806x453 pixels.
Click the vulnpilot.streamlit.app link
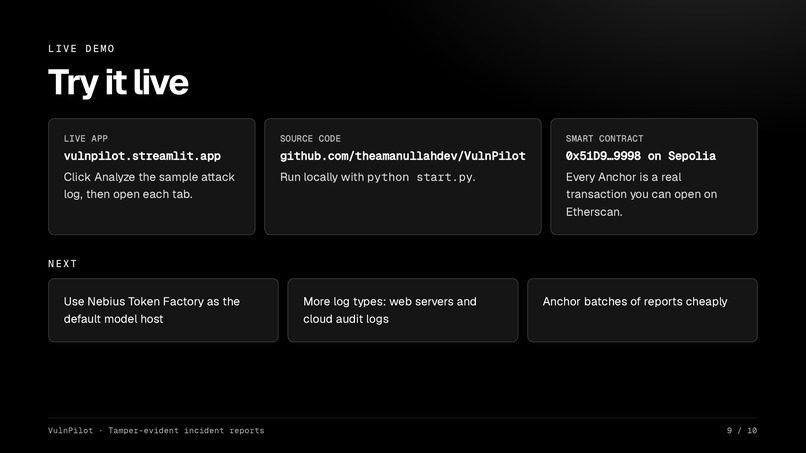pyautogui.click(x=142, y=156)
